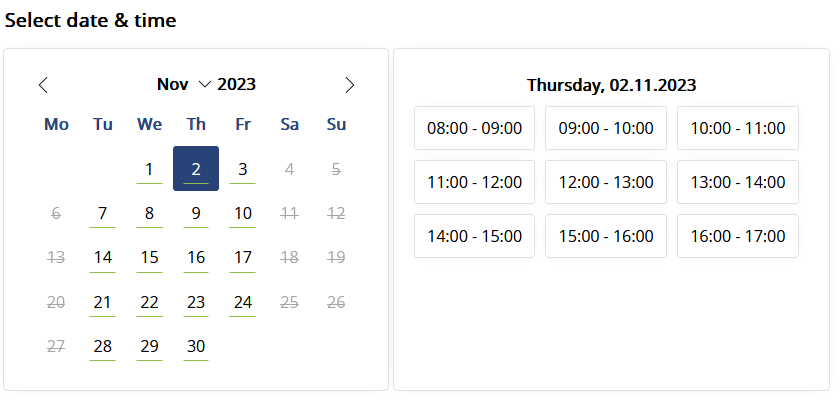Select November 24 in the calendar
The width and height of the screenshot is (840, 402).
pyautogui.click(x=243, y=302)
